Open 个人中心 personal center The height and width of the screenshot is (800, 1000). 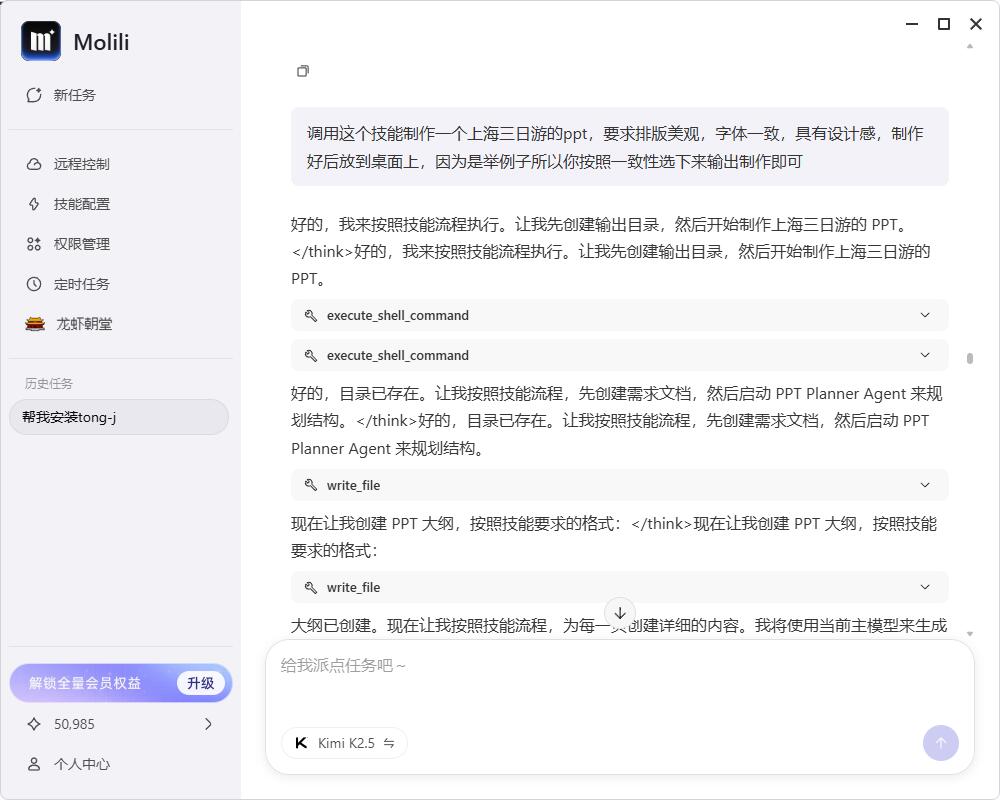pos(81,764)
